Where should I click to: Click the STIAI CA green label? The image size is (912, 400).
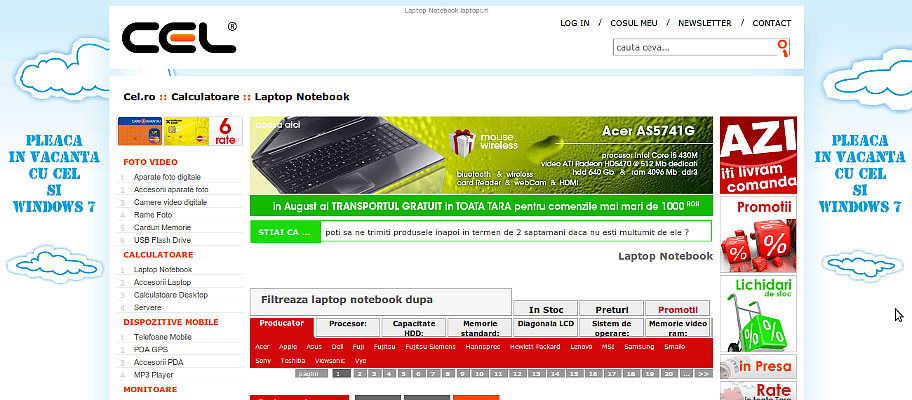pos(286,232)
